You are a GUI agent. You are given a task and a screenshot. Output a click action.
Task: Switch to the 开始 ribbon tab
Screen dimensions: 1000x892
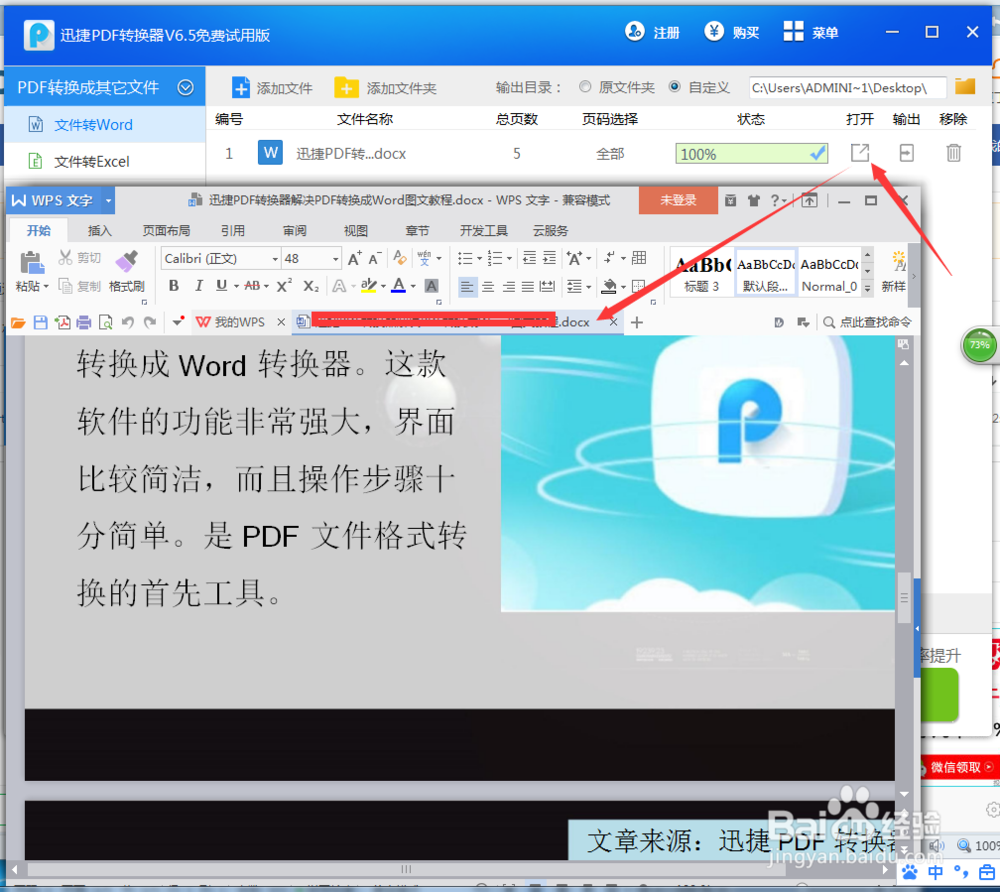38,230
